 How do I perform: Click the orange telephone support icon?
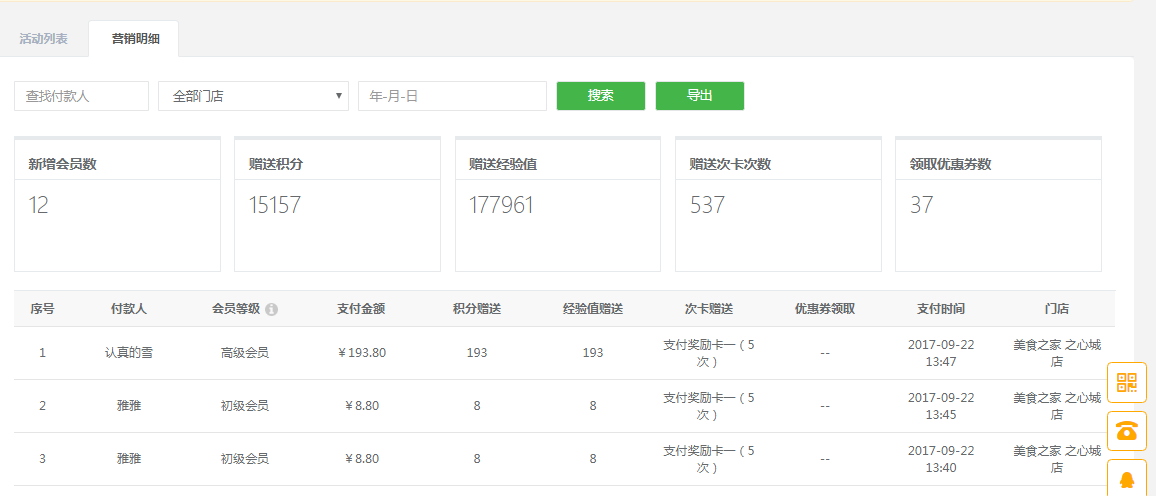(1127, 431)
